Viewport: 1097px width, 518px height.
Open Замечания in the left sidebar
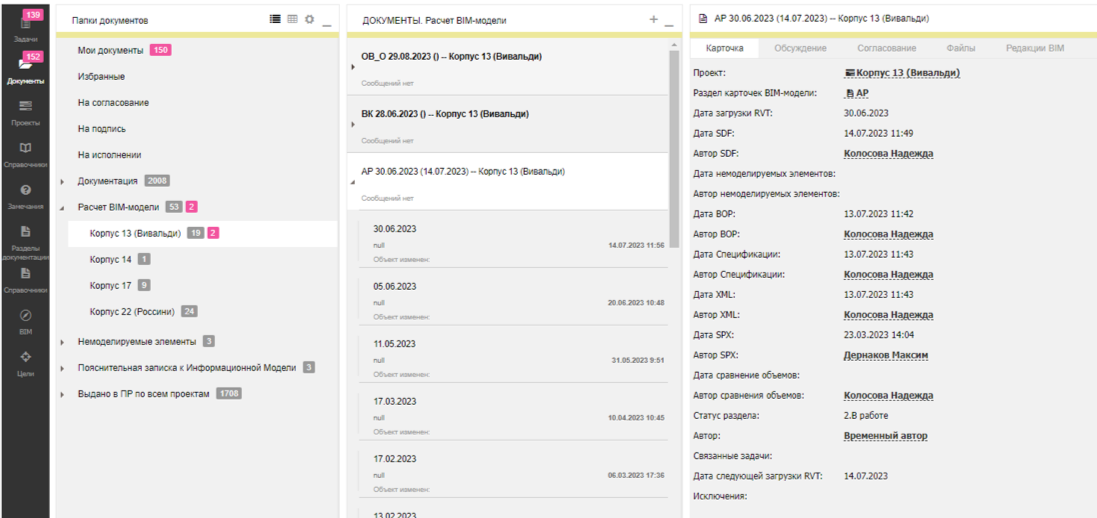(x=25, y=197)
